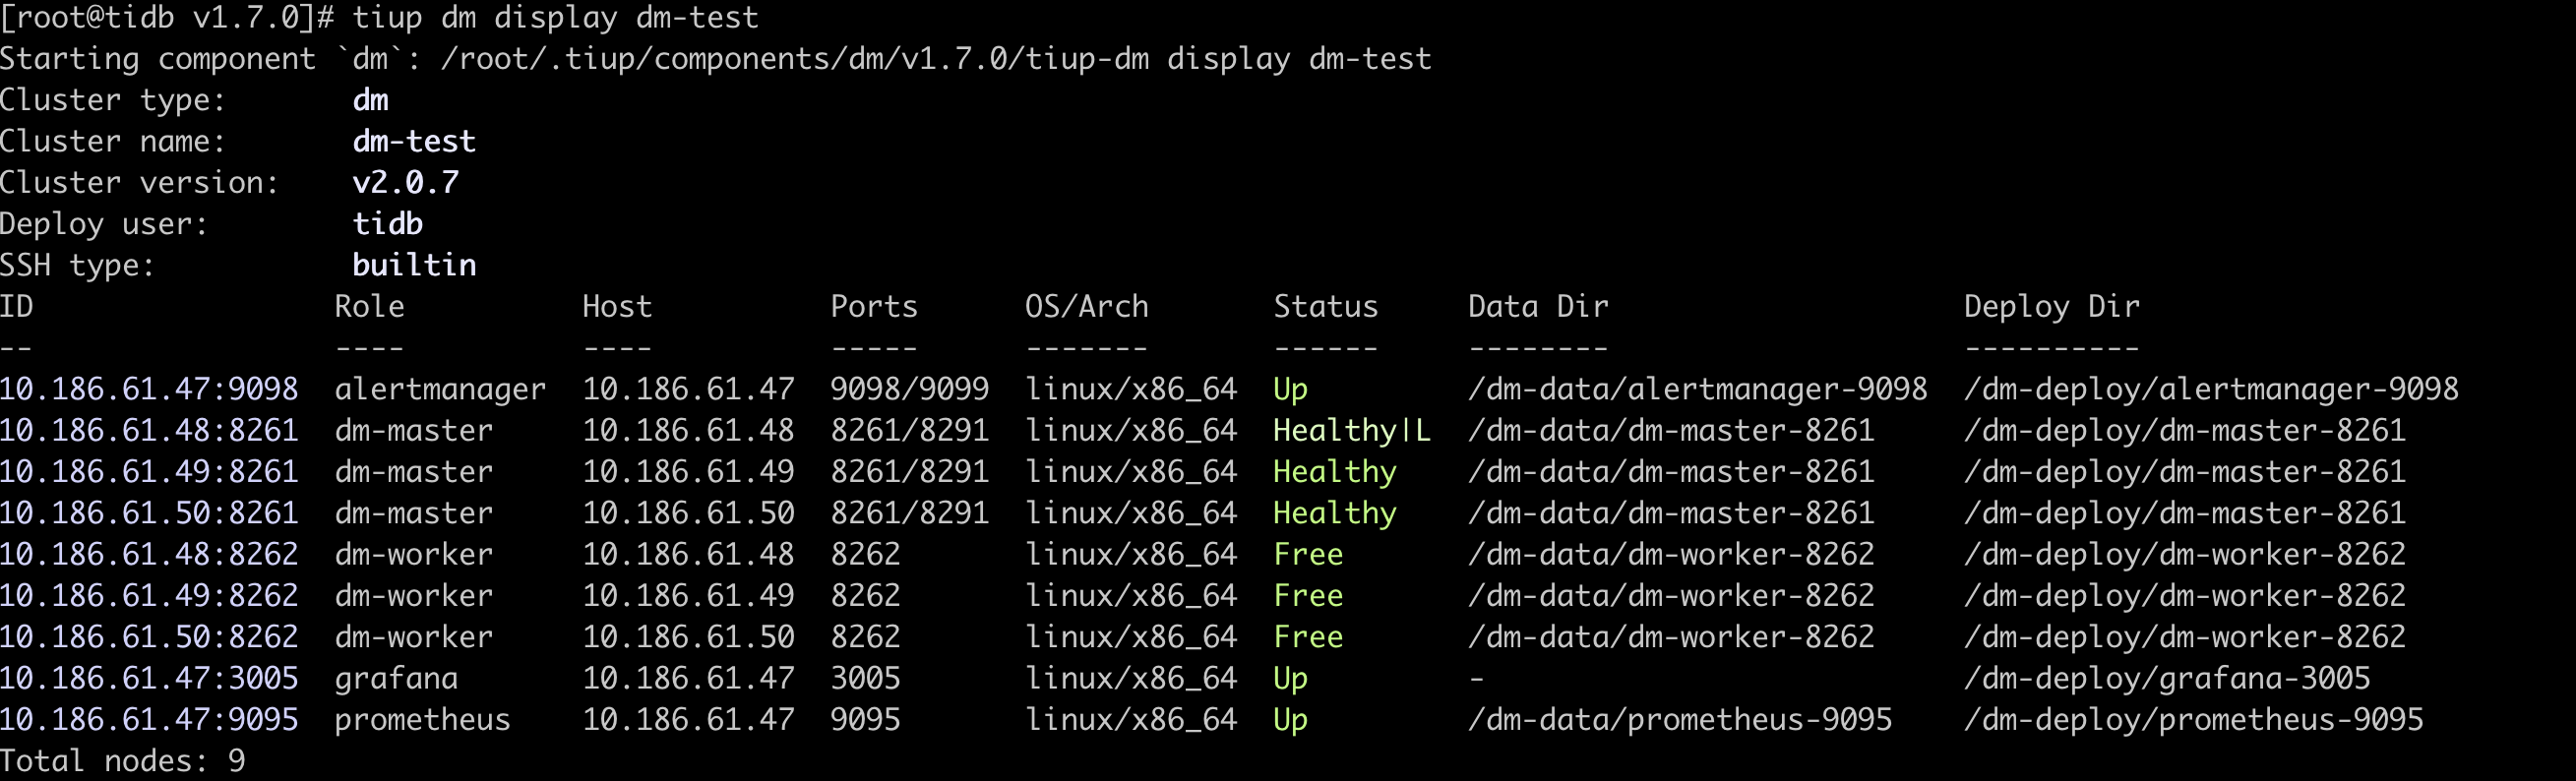This screenshot has height=781, width=2576.
Task: Click the prometheus role name
Action: pyautogui.click(x=422, y=720)
